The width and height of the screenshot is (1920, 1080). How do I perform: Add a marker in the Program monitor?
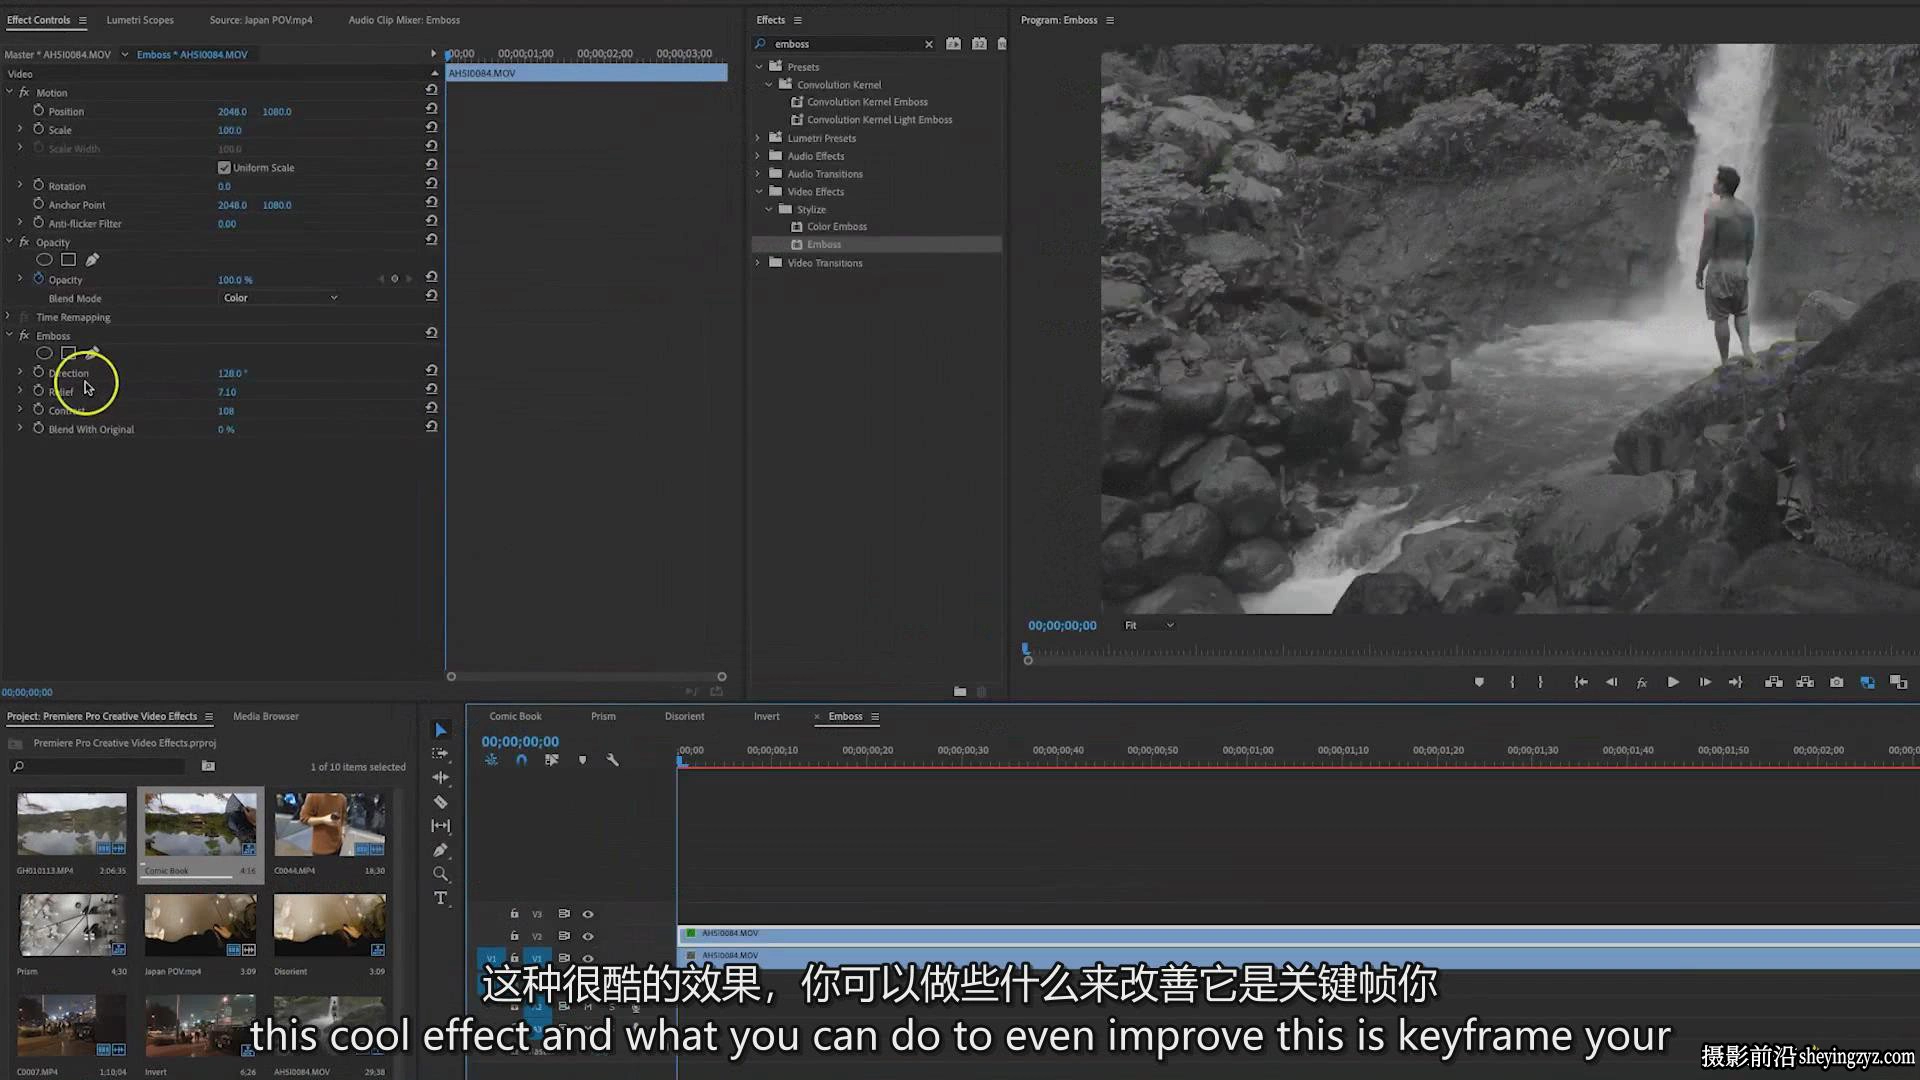(1479, 682)
